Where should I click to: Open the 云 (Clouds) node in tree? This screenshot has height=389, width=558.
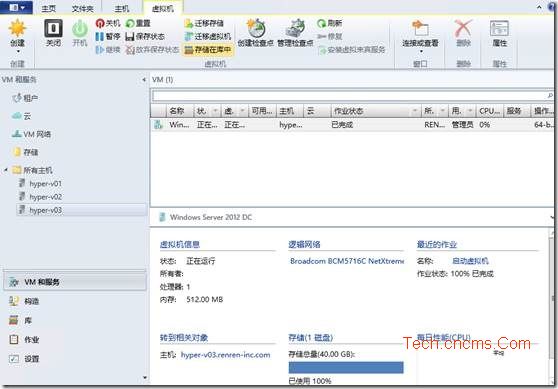(x=21, y=116)
